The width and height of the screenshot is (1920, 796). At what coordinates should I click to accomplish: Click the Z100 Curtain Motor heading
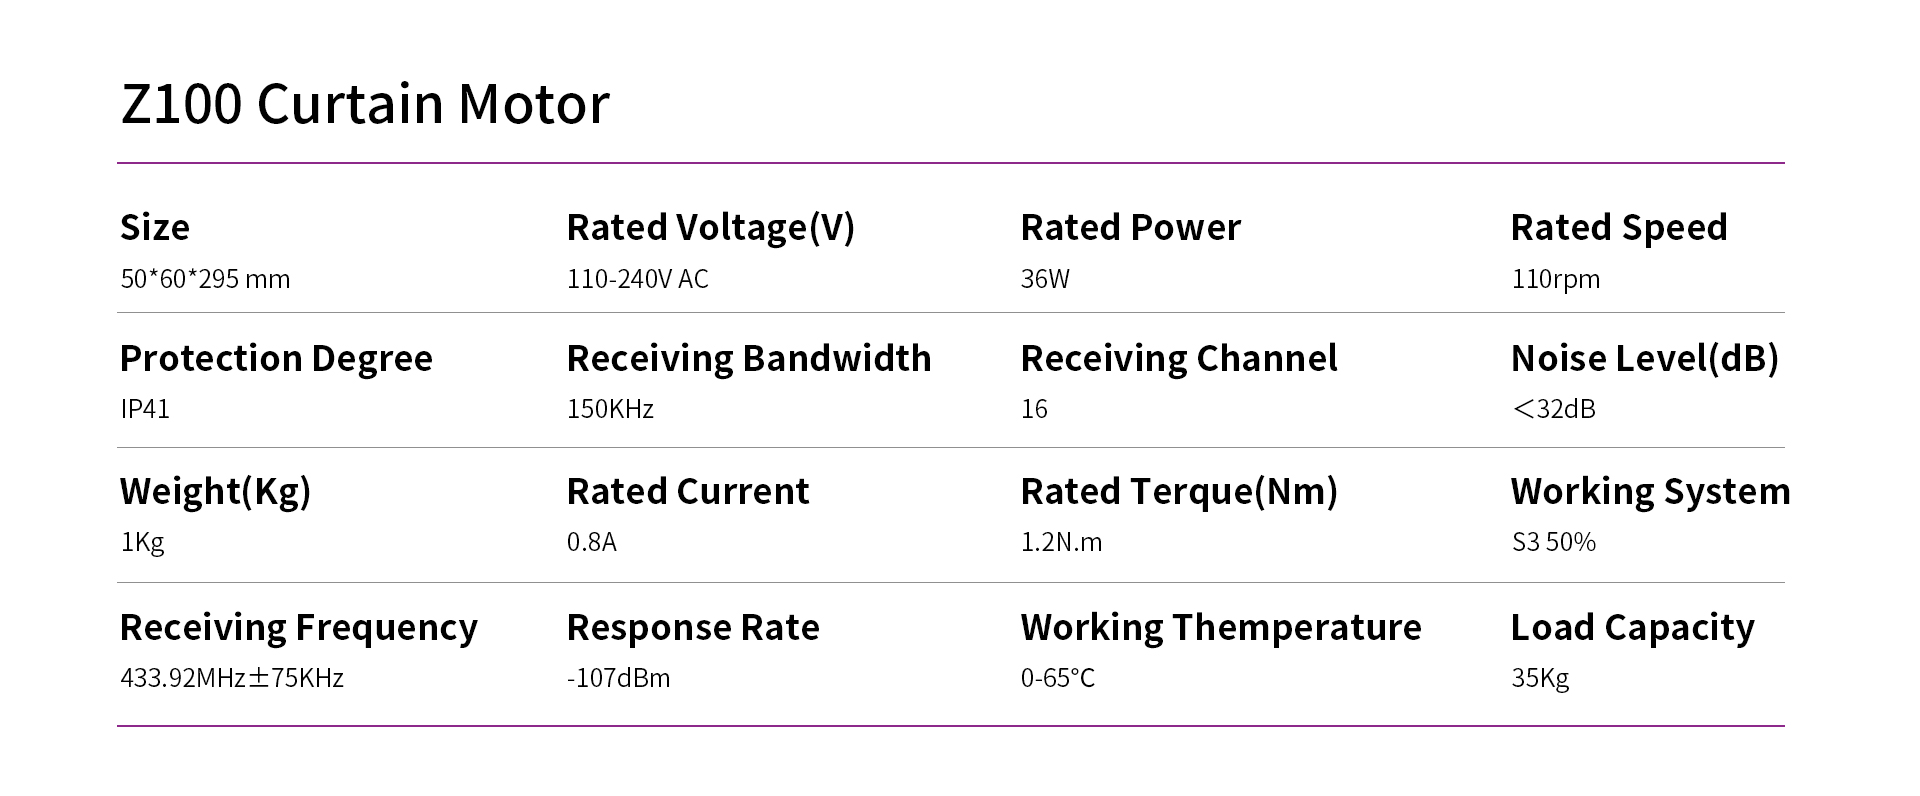click(365, 104)
